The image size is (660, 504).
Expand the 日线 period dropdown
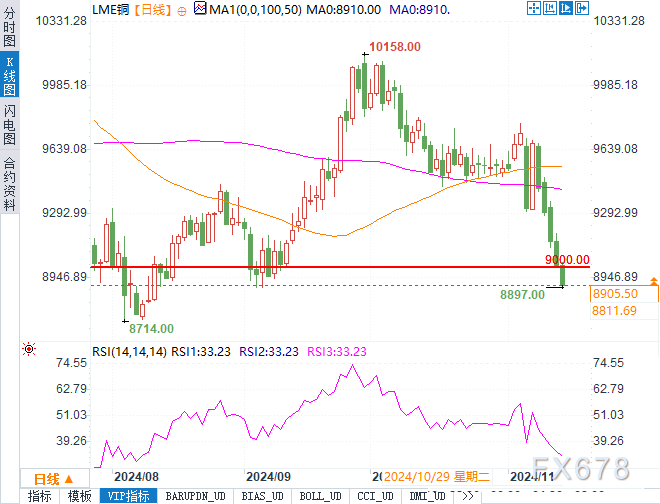54,479
